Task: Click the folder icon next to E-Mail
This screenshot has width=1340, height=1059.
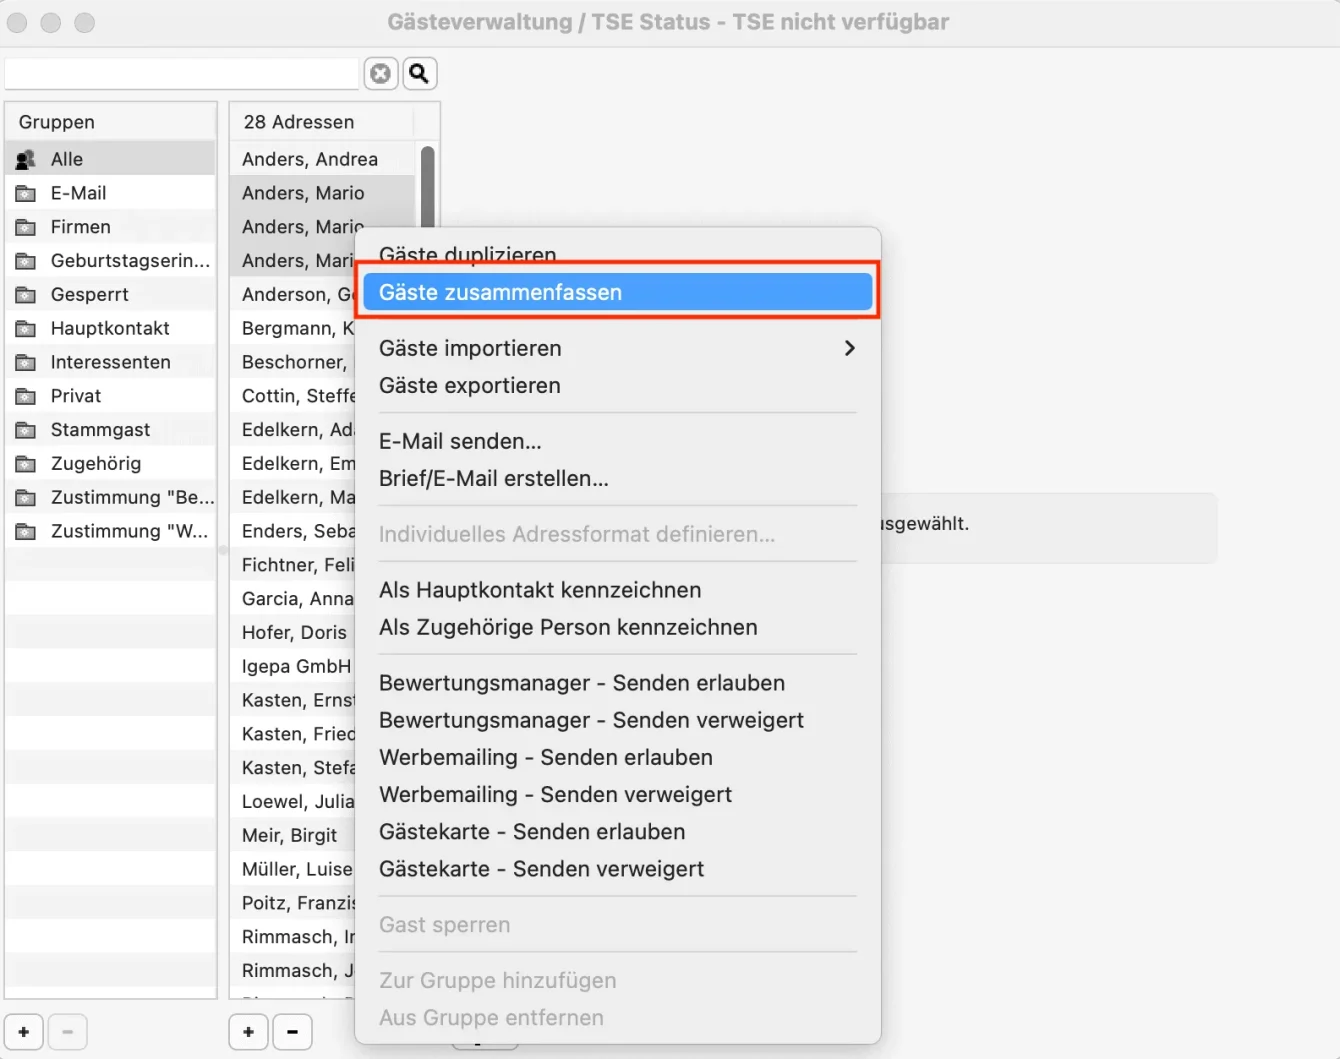Action: tap(26, 193)
